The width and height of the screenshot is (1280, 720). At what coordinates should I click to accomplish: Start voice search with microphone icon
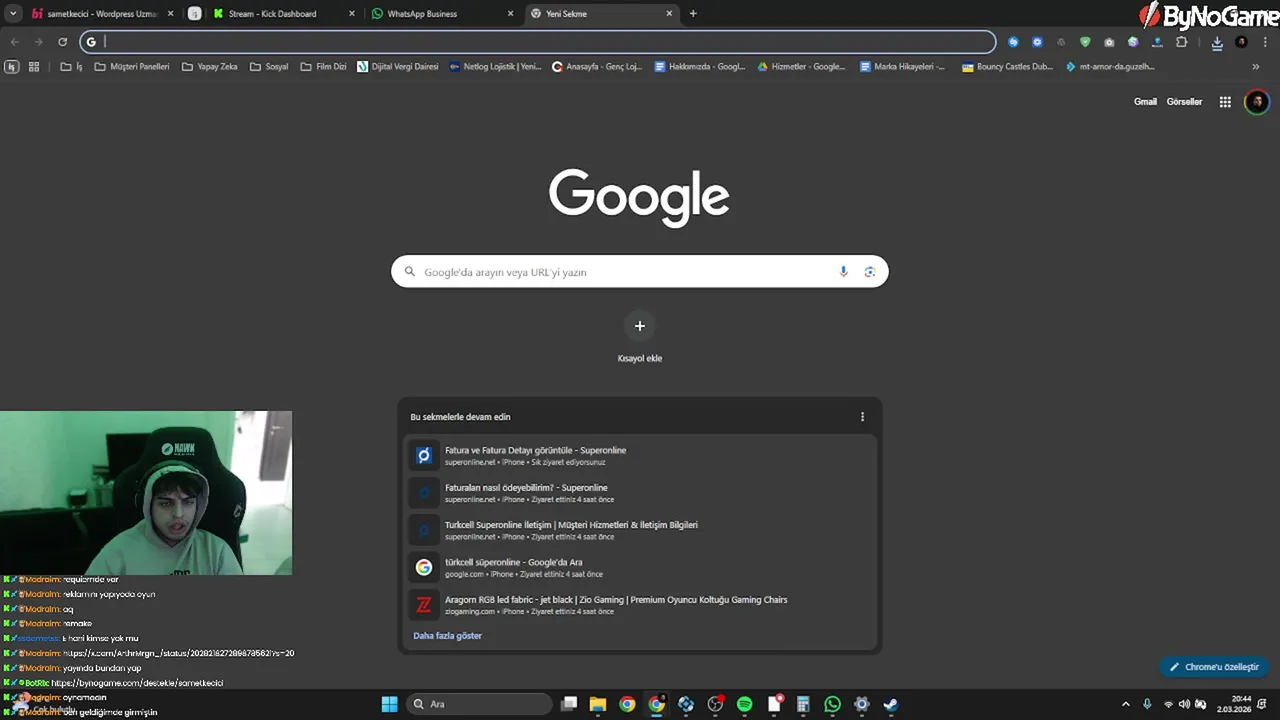(x=843, y=272)
